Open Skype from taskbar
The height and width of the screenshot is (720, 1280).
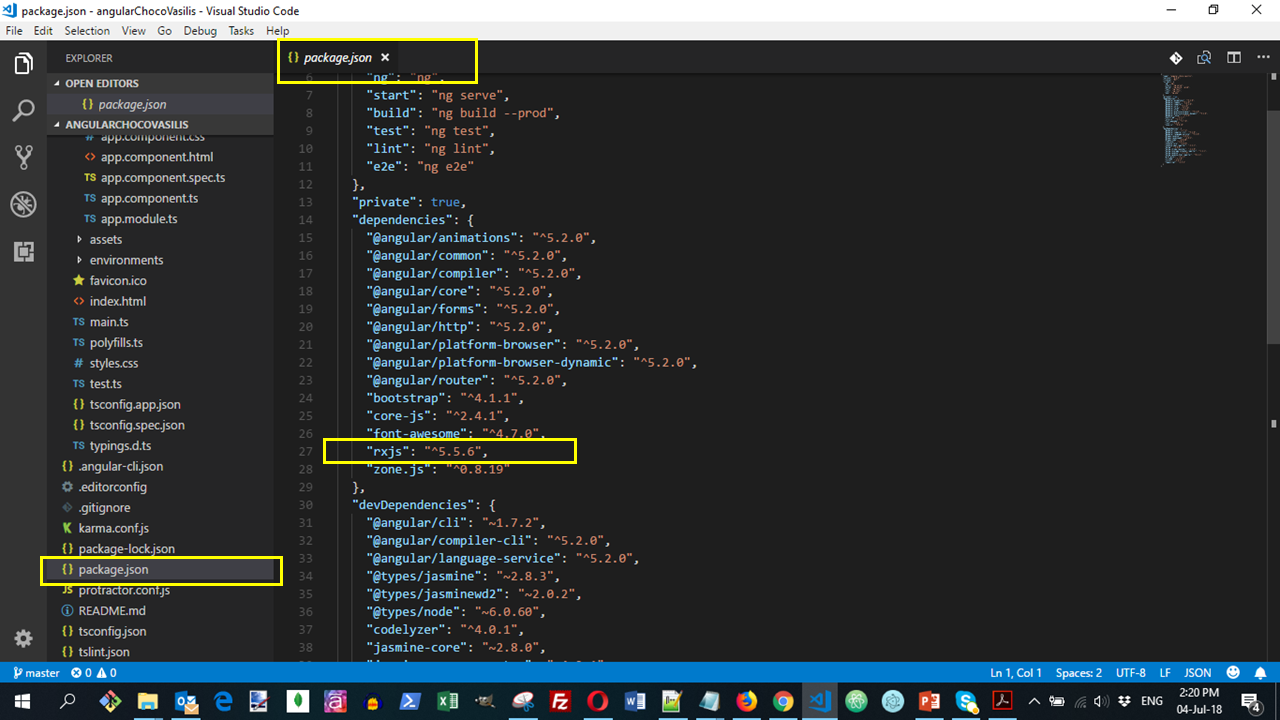pyautogui.click(x=966, y=701)
